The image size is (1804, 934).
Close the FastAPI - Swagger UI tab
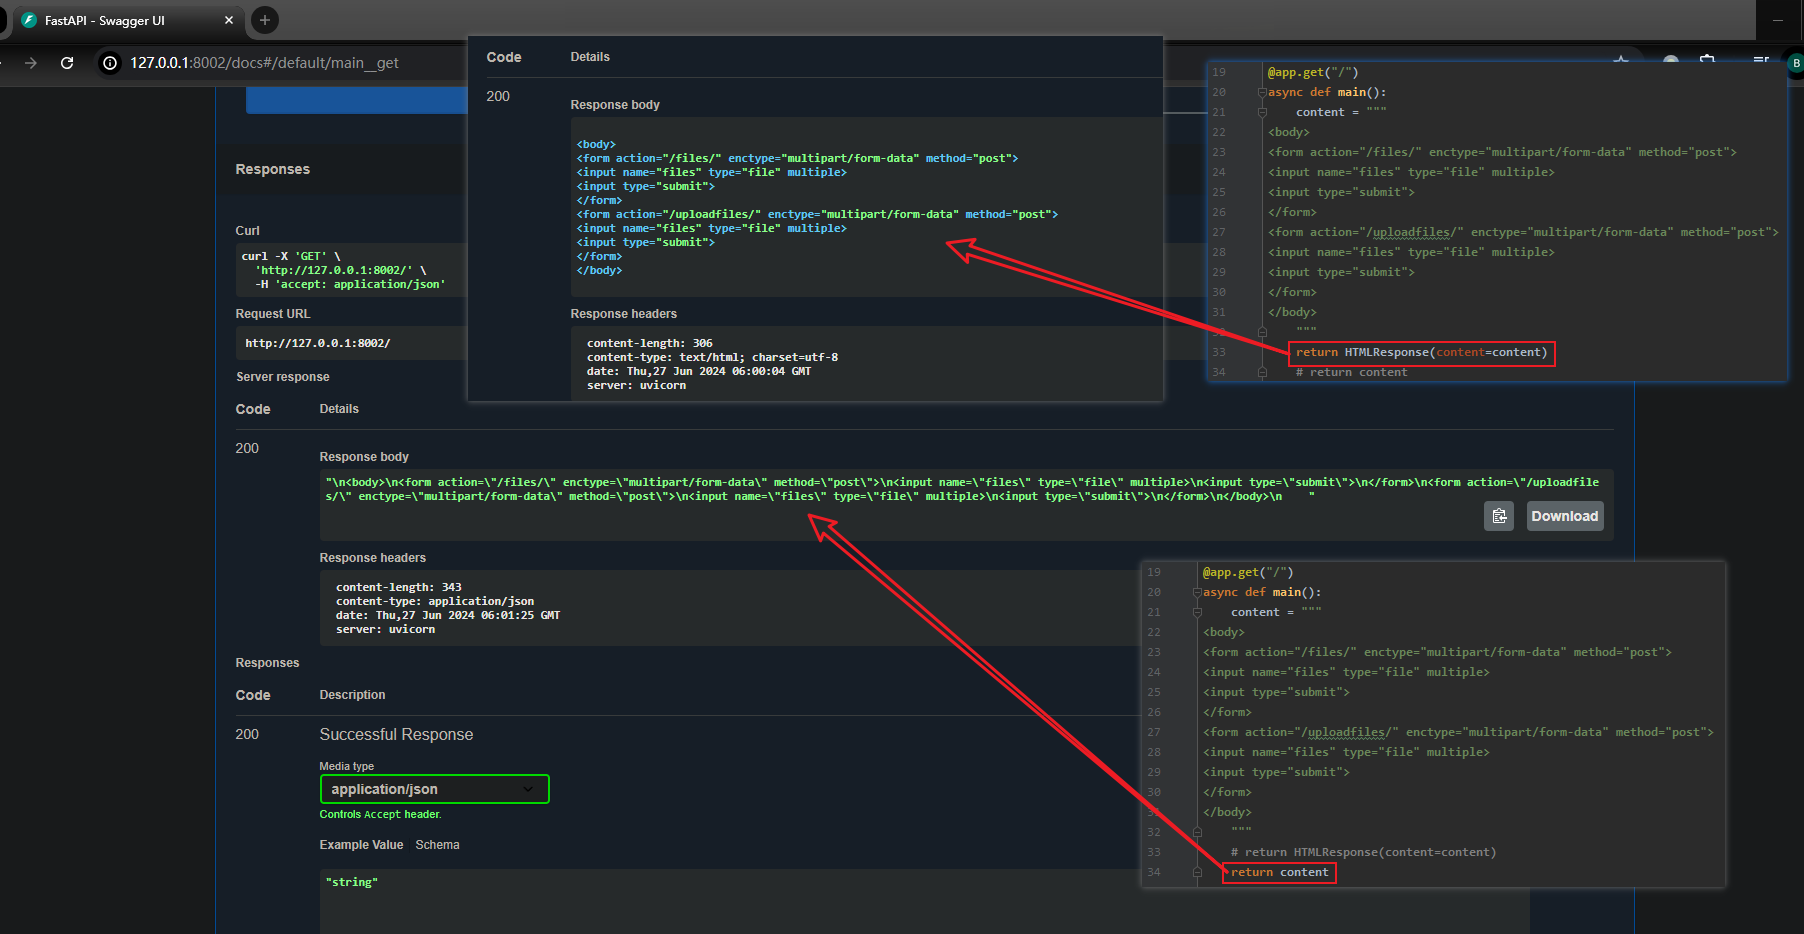[x=229, y=20]
